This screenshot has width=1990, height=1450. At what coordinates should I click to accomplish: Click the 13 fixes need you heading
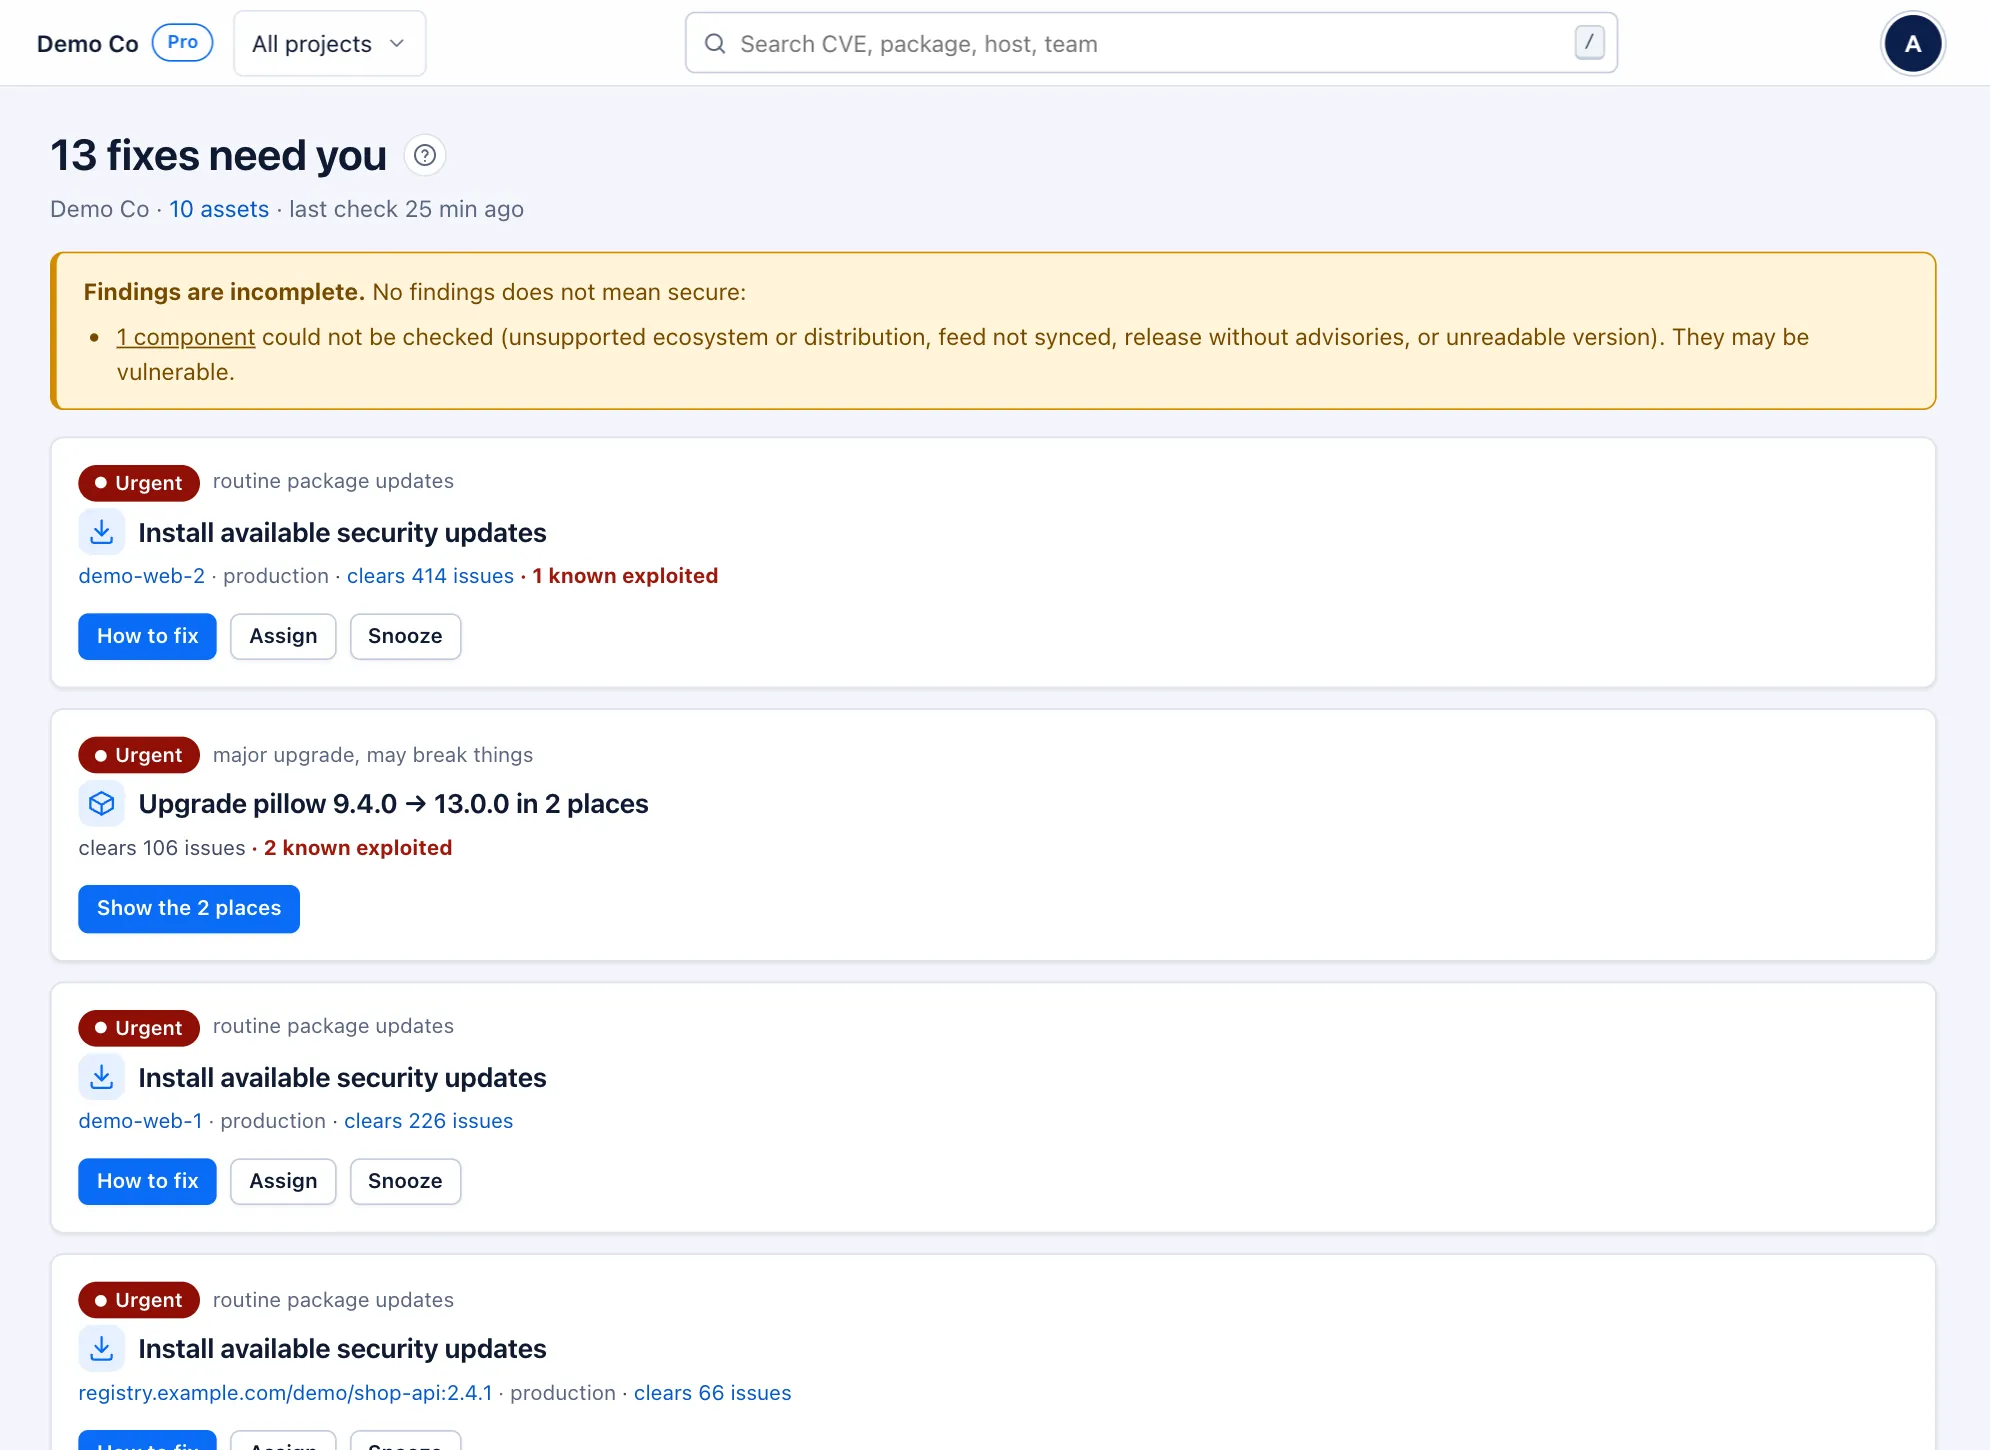(x=219, y=155)
